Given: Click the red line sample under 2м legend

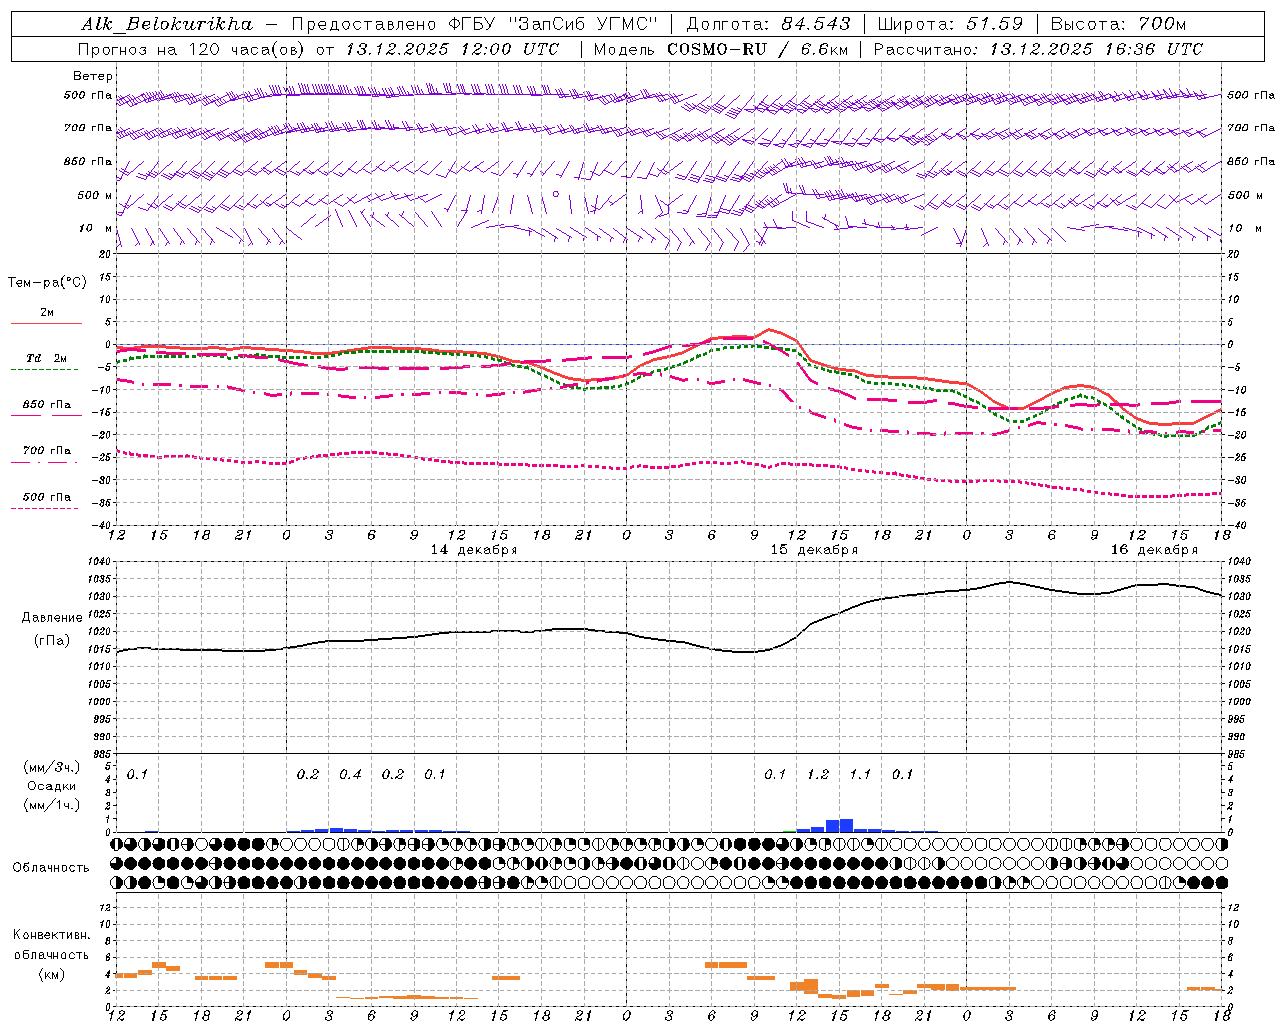Looking at the screenshot, I should pyautogui.click(x=46, y=324).
